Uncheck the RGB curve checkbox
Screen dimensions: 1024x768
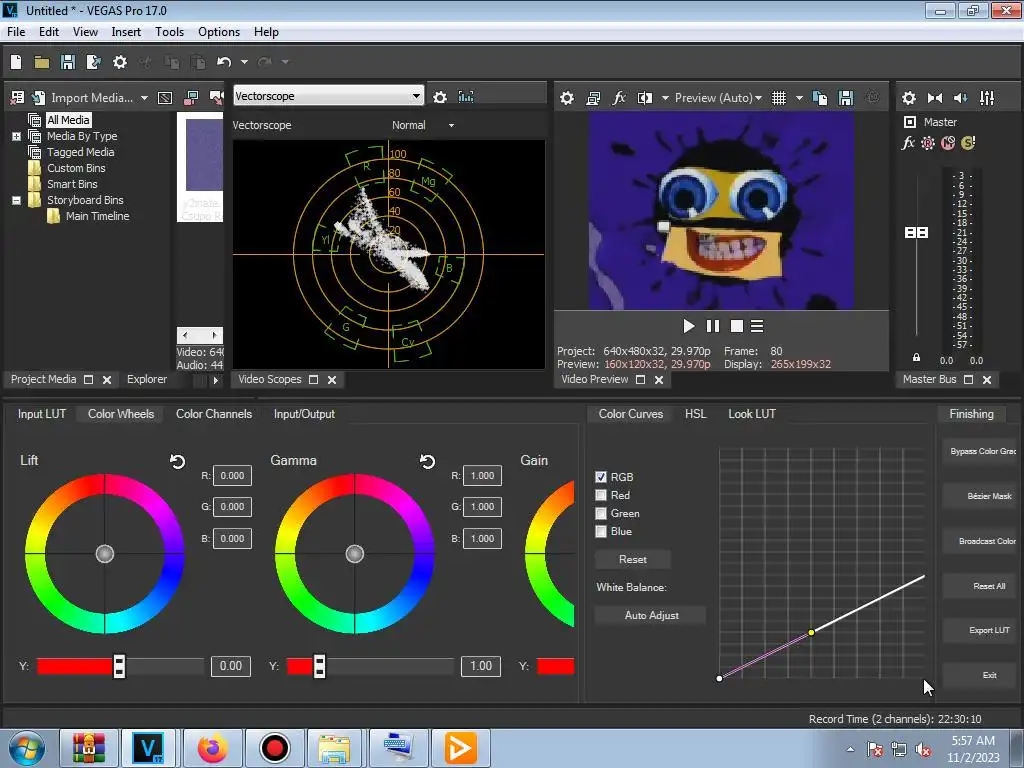[601, 477]
